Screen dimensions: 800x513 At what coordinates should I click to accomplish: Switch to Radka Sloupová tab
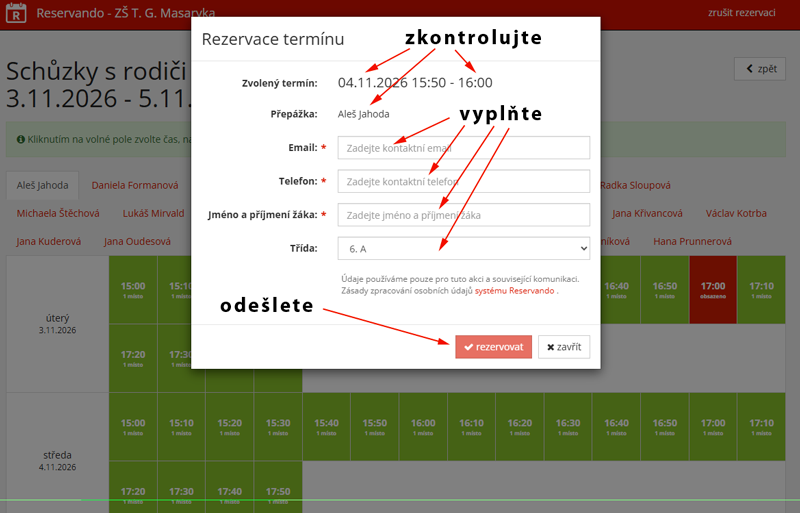tap(635, 185)
